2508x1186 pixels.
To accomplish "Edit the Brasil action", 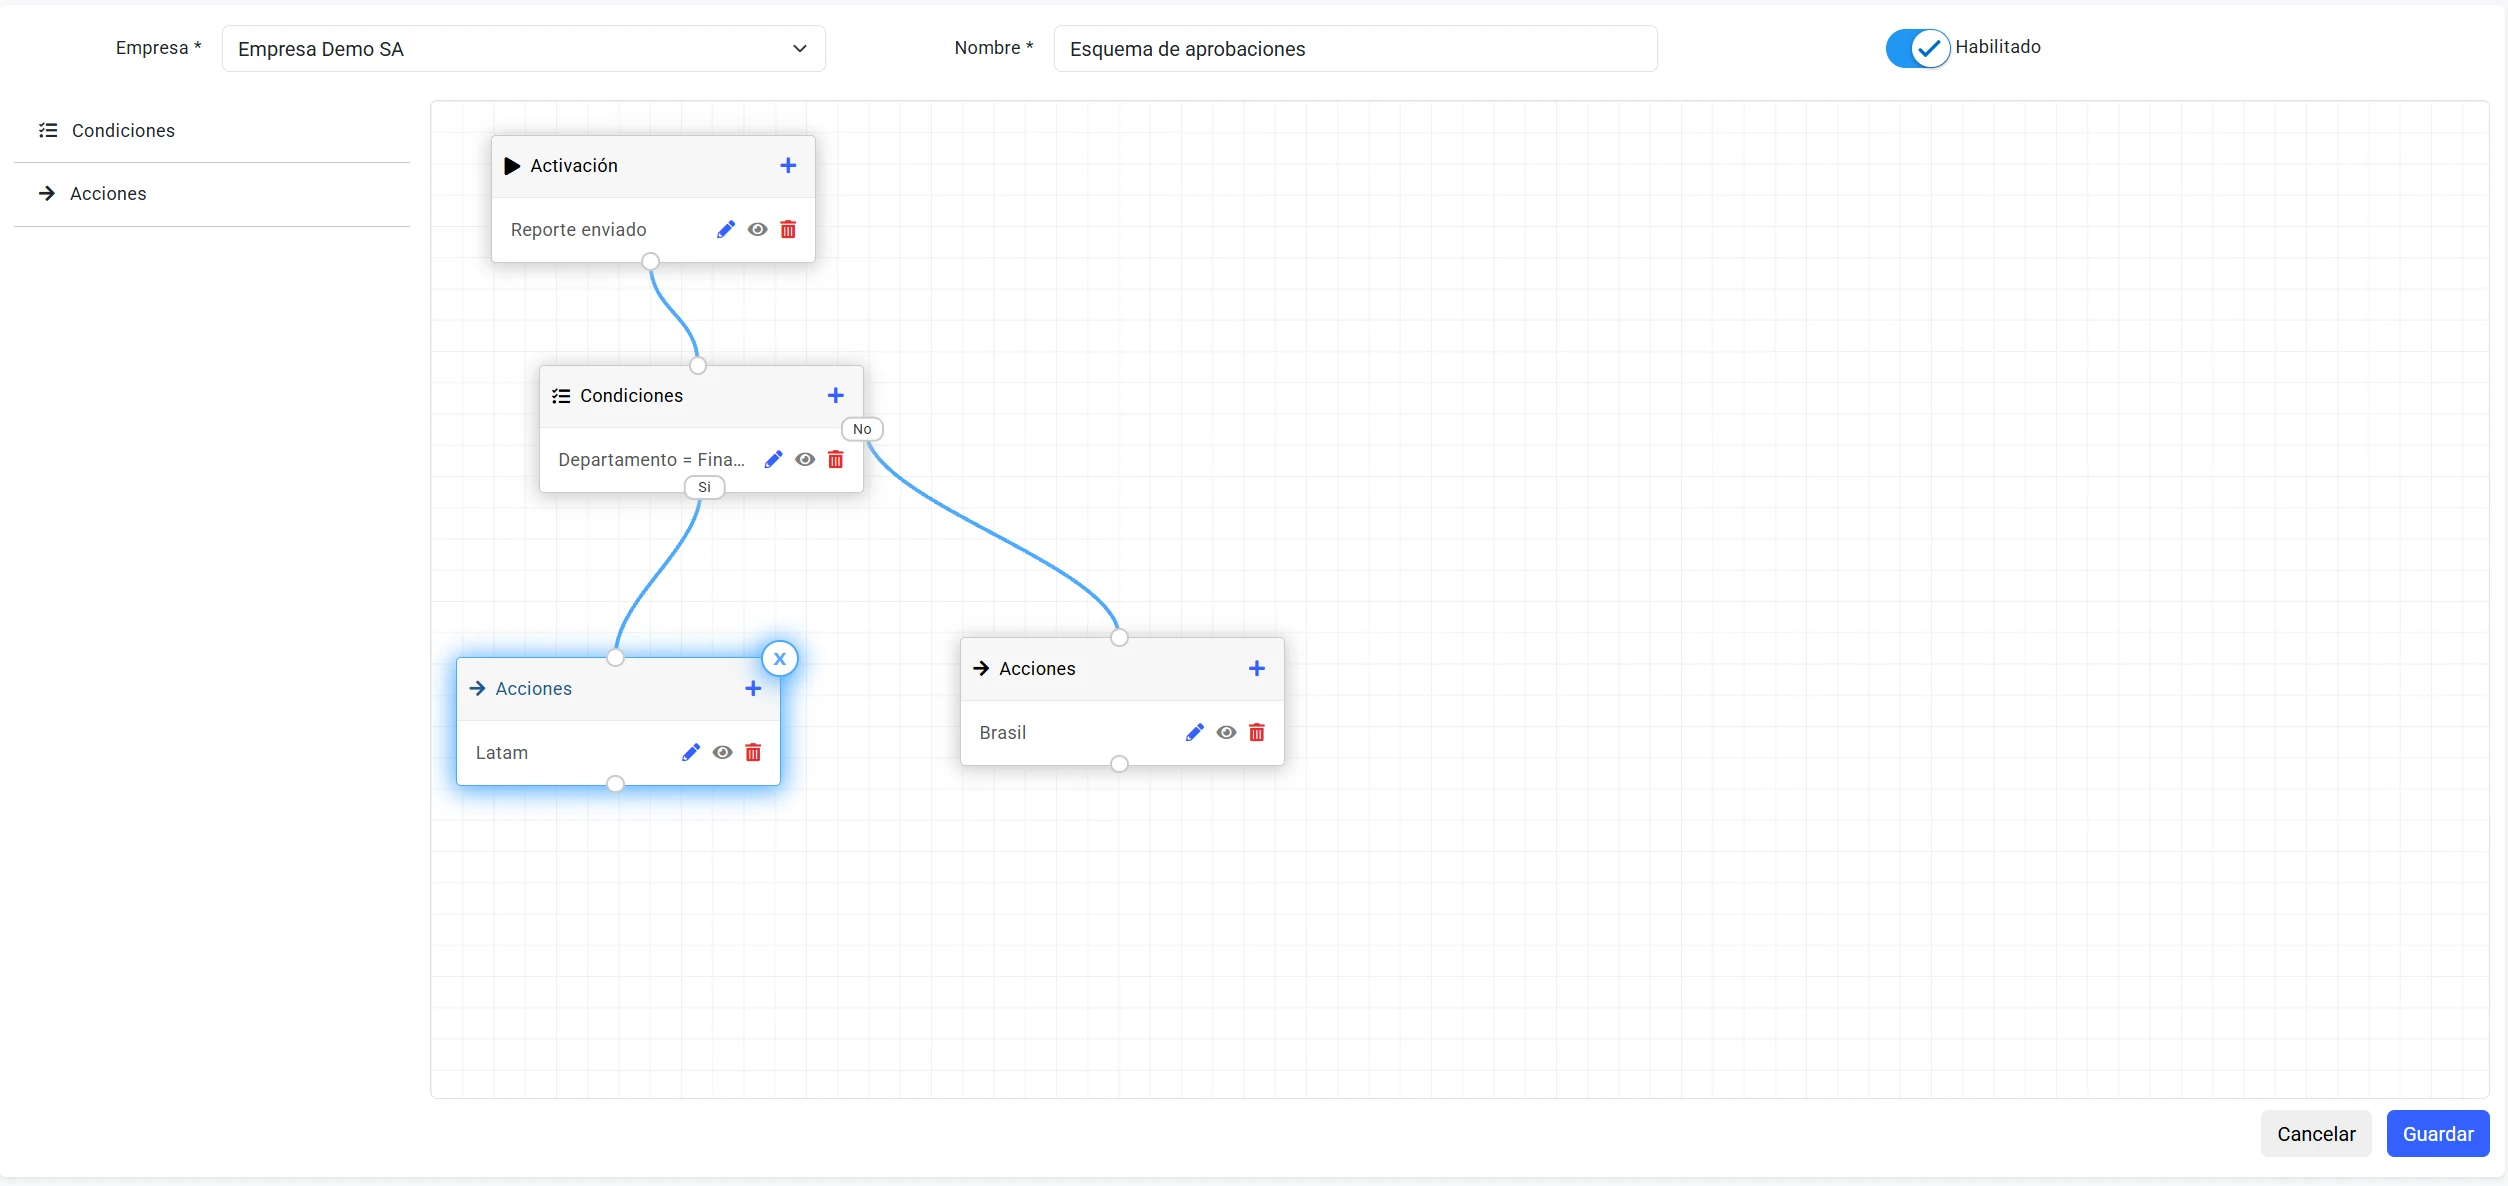I will coord(1195,733).
